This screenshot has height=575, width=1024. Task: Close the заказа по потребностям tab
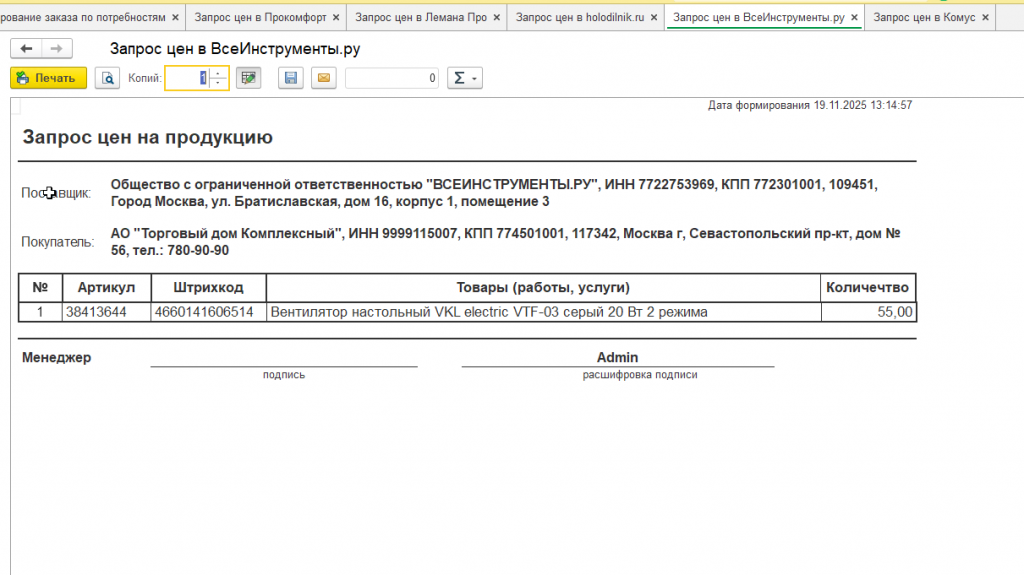pyautogui.click(x=175, y=18)
